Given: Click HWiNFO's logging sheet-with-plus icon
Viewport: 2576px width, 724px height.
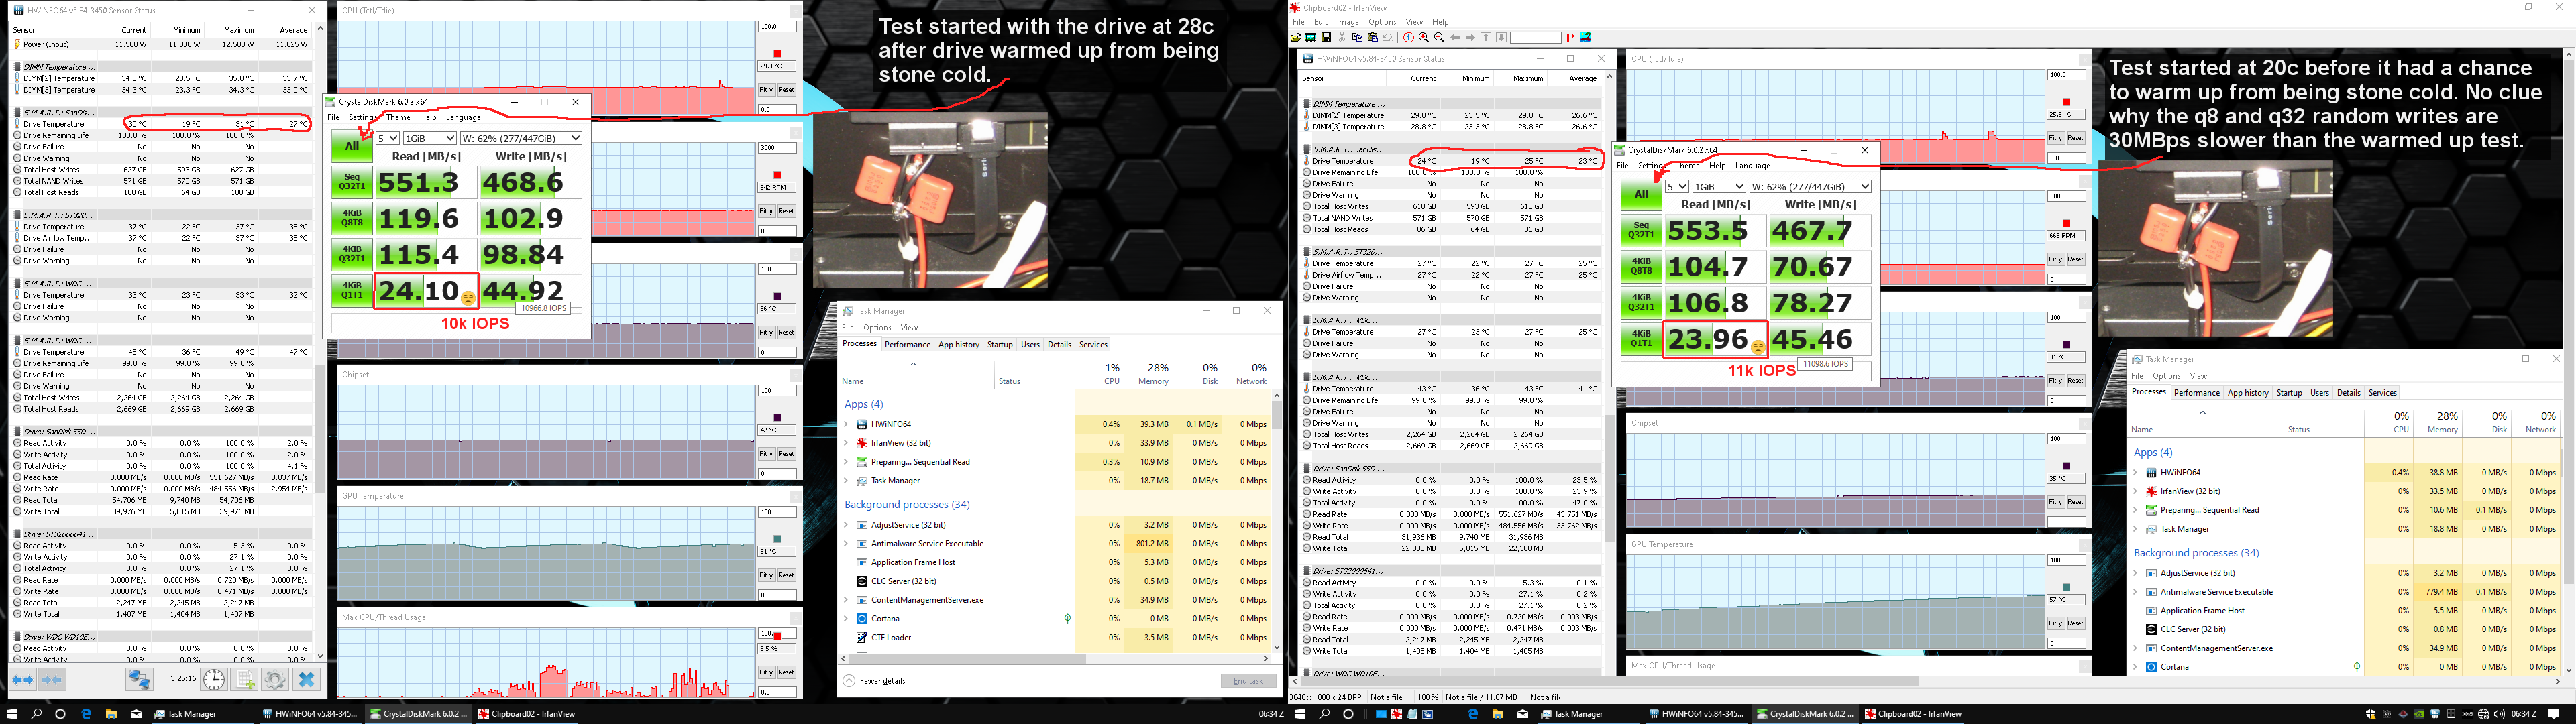Looking at the screenshot, I should [x=244, y=680].
